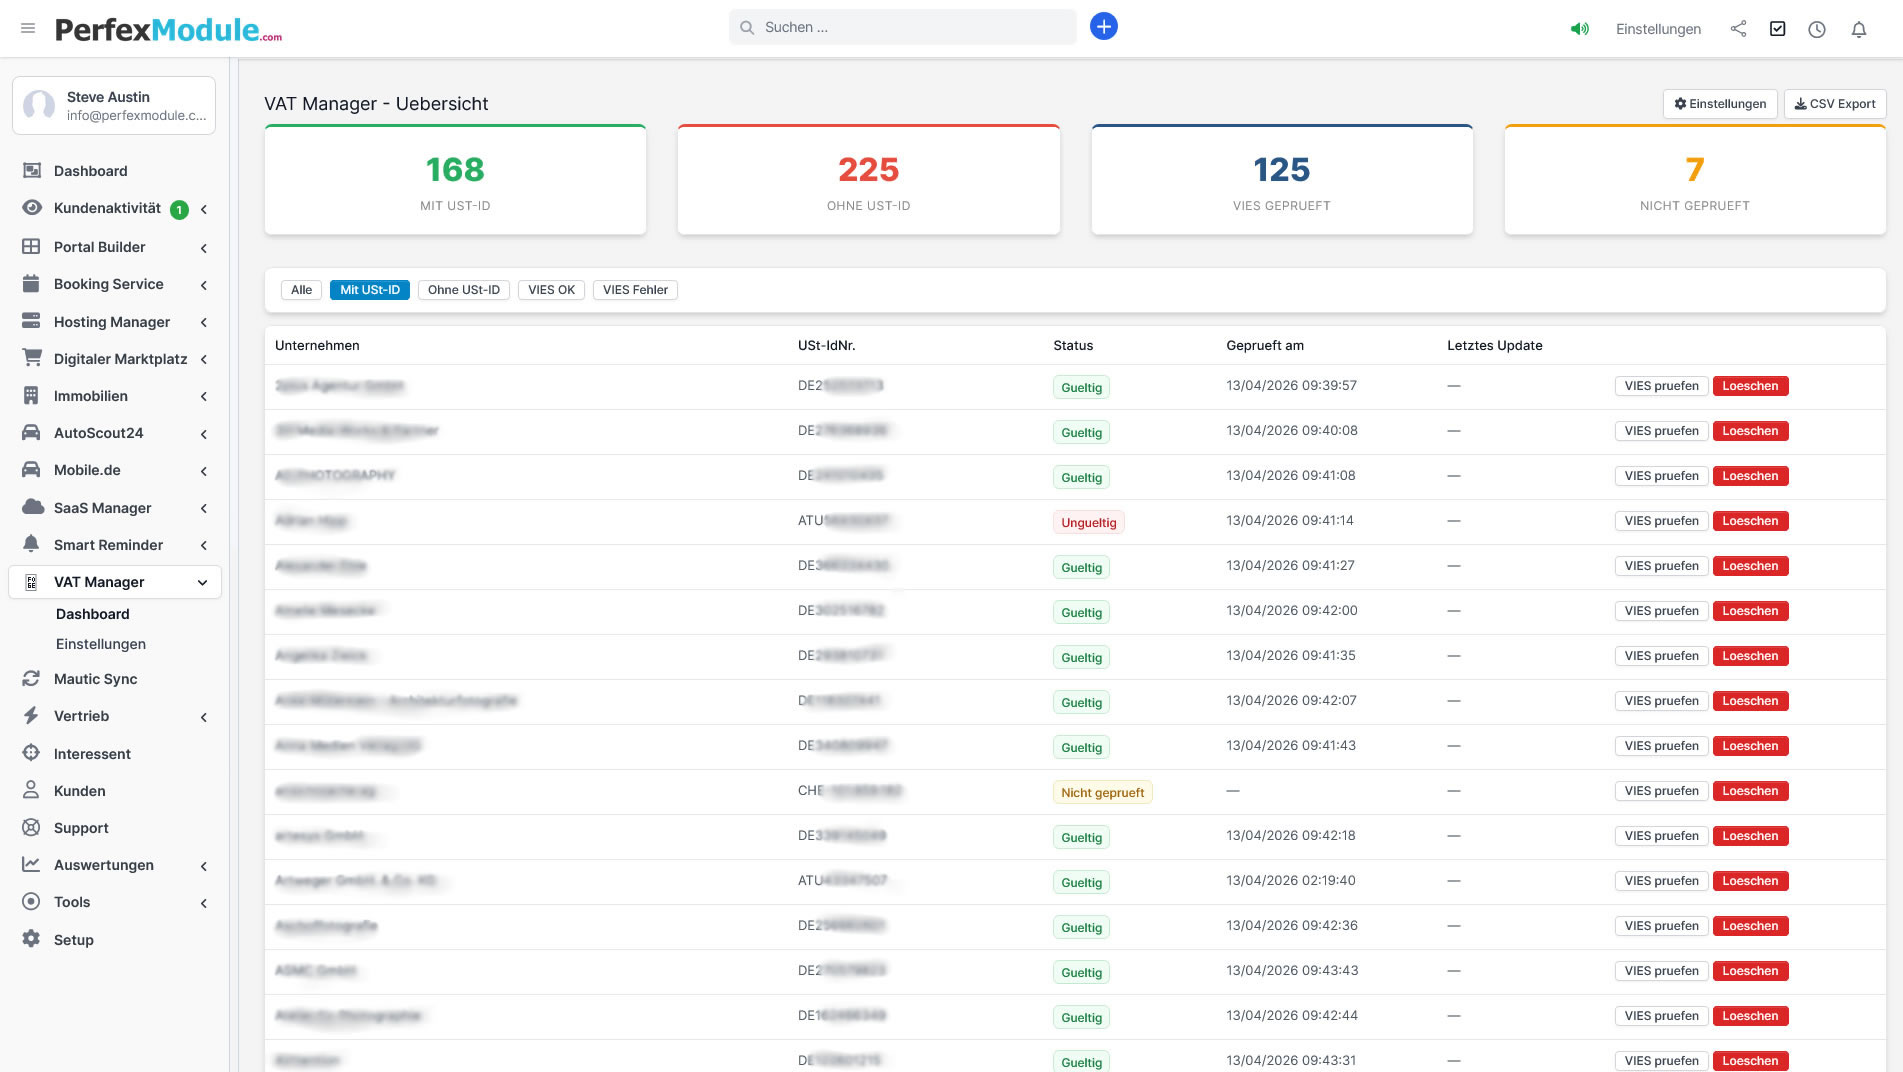The width and height of the screenshot is (1903, 1072).
Task: Open Einstellungen under VAT Manager
Action: [x=101, y=644]
